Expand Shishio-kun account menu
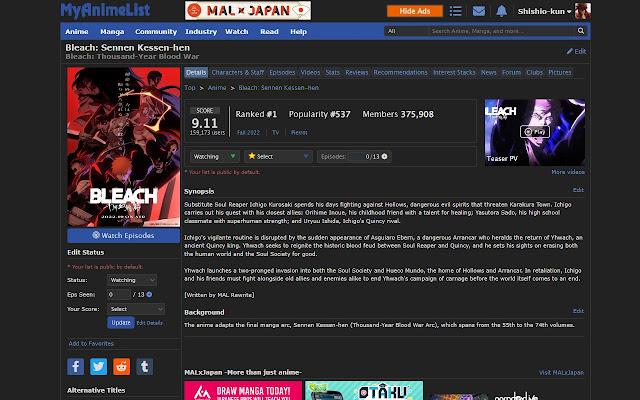The height and width of the screenshot is (400, 640). [544, 11]
